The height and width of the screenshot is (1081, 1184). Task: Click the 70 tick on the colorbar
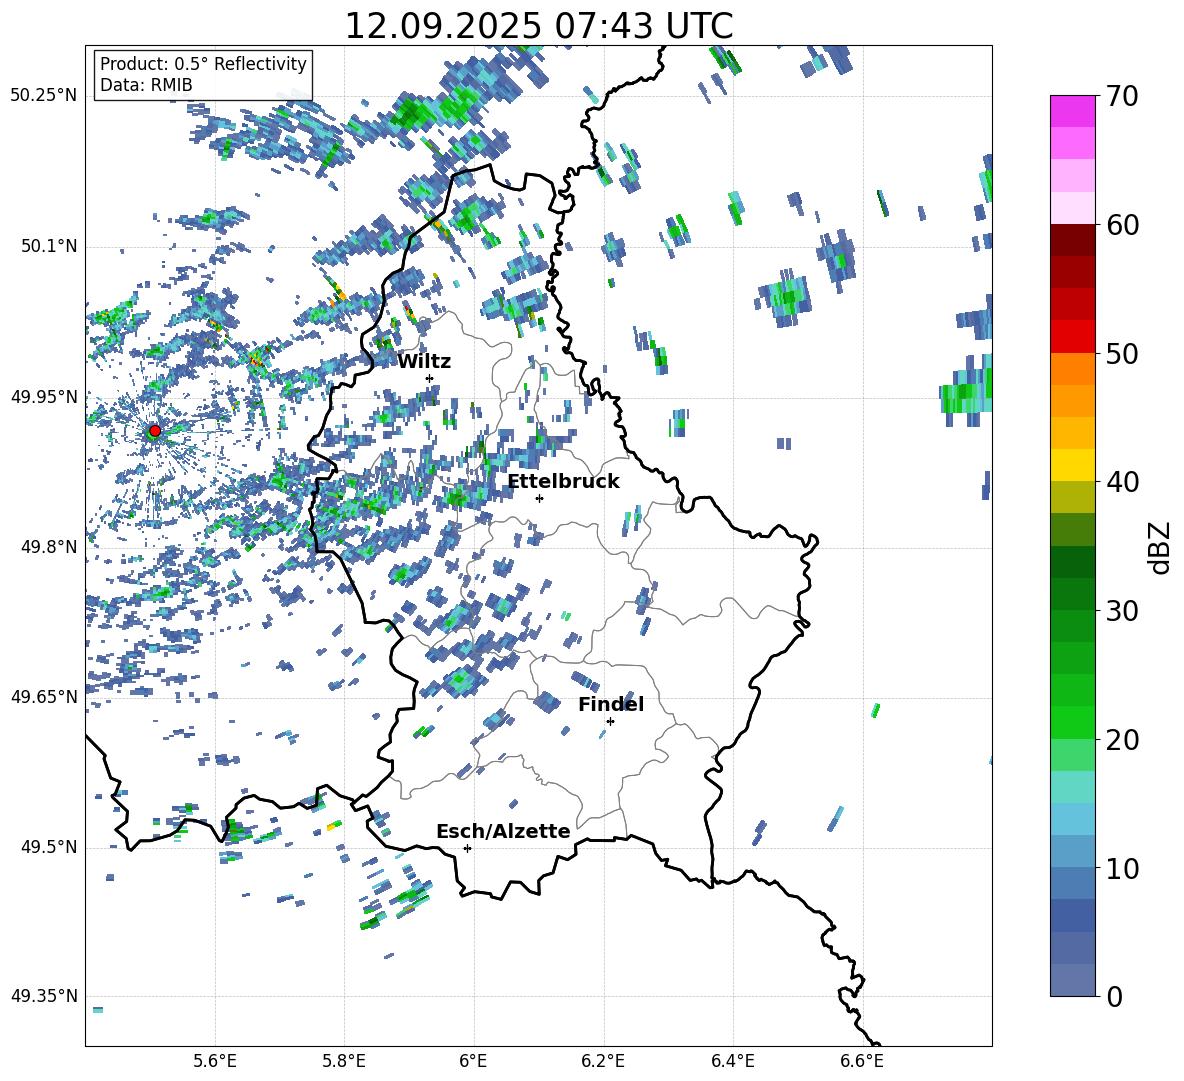click(1122, 96)
